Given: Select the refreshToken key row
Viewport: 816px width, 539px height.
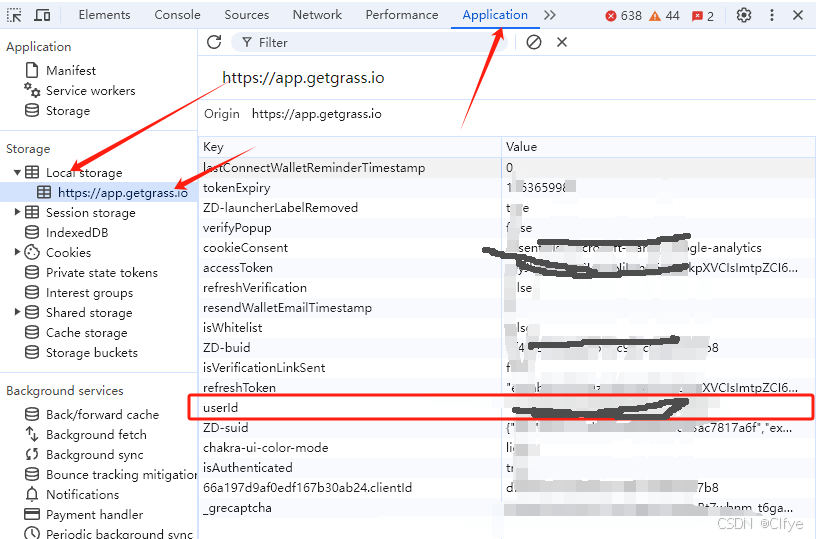Looking at the screenshot, I should pyautogui.click(x=507, y=388).
